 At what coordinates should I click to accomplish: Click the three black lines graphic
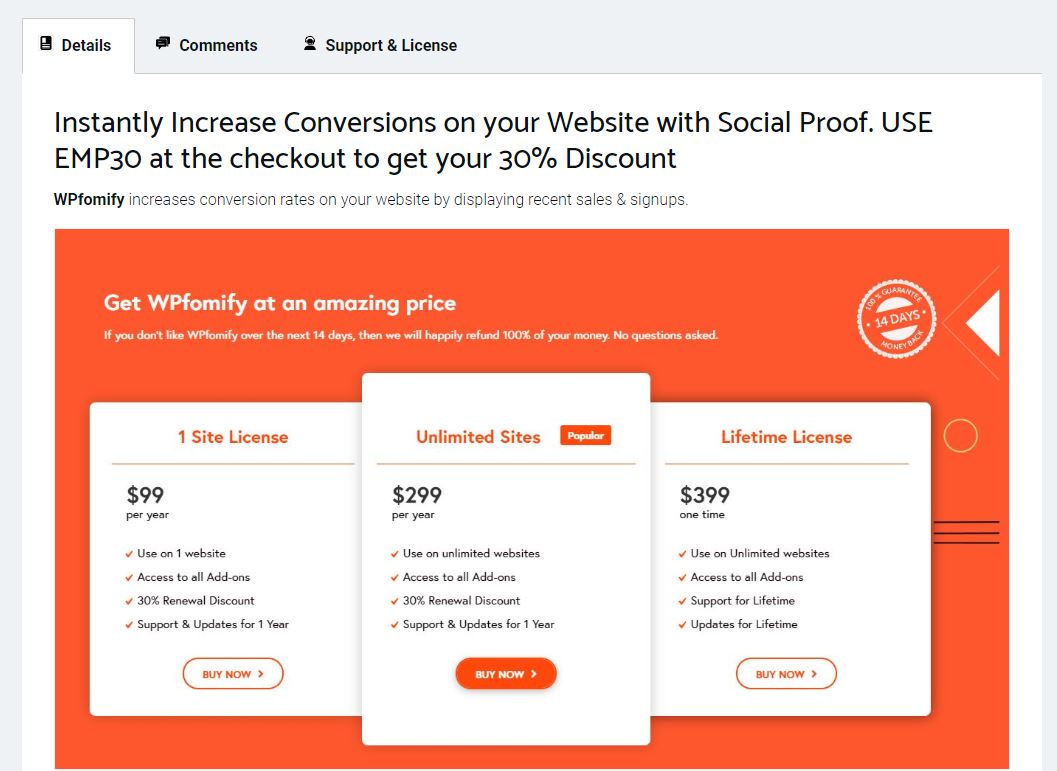tap(966, 532)
